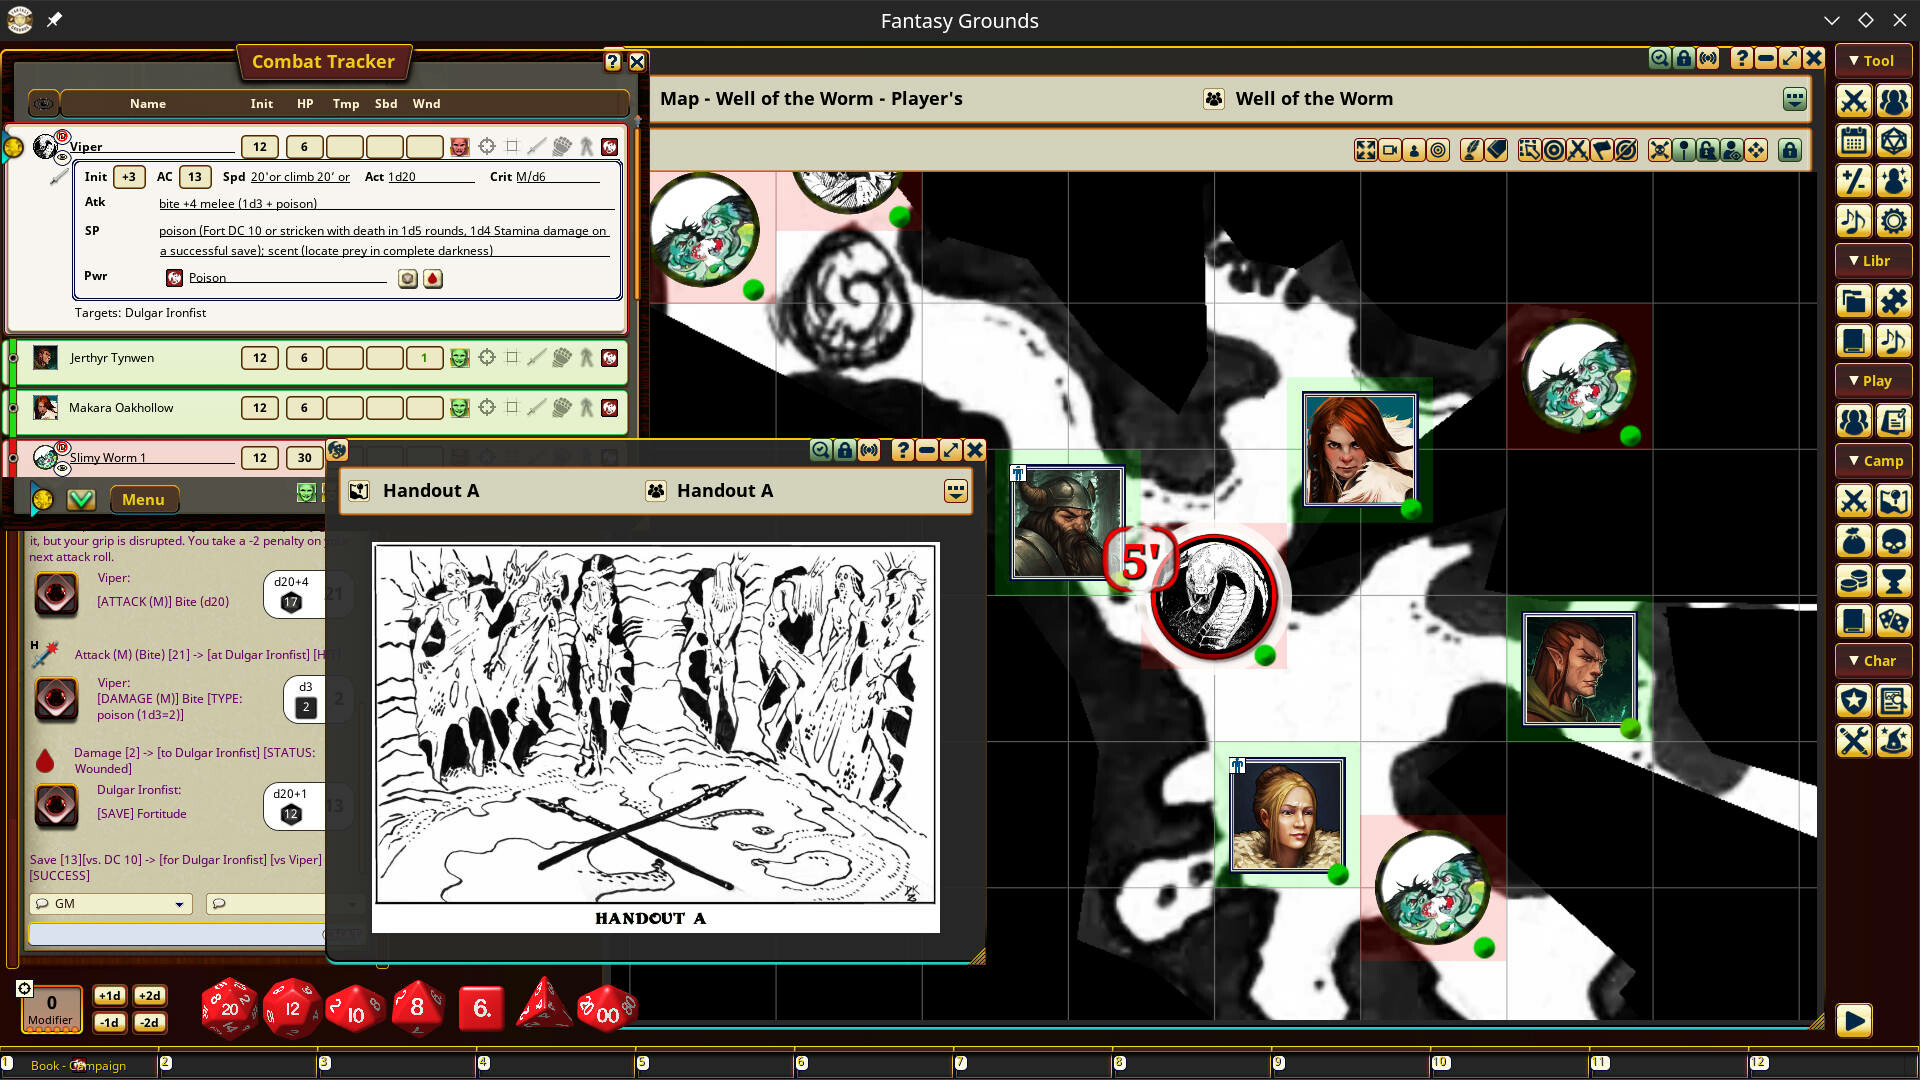The width and height of the screenshot is (1920, 1080).
Task: Click the green checkmark toggle beside Menu
Action: (81, 499)
